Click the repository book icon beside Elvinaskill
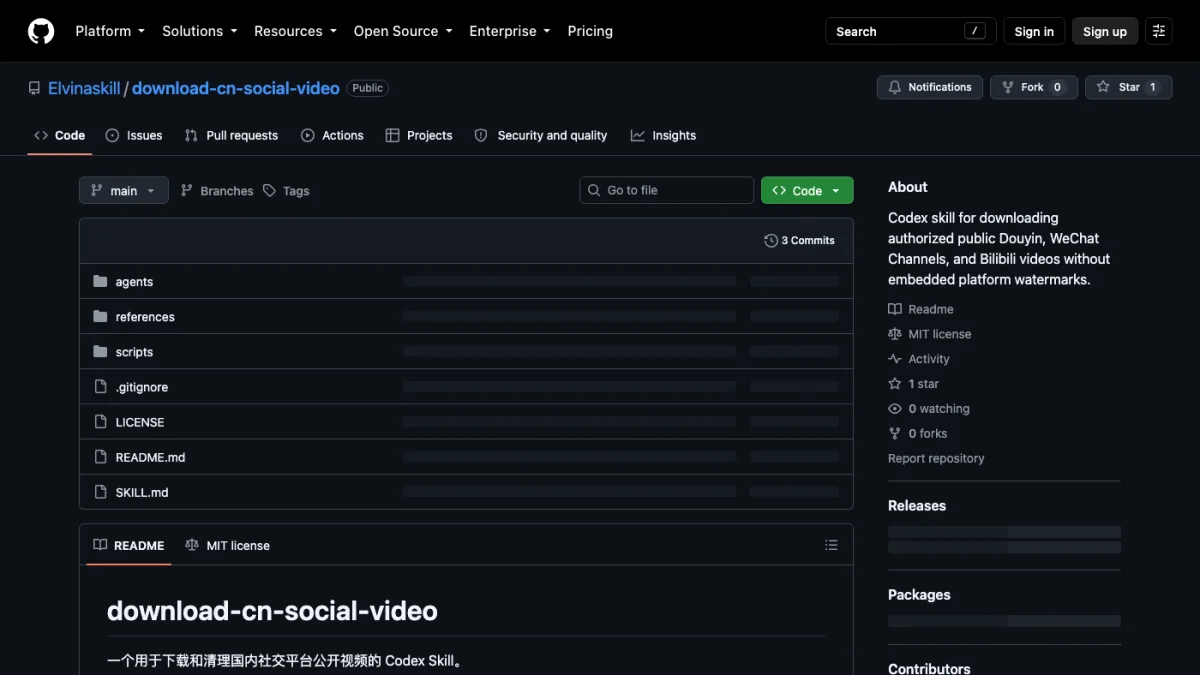 coord(34,88)
